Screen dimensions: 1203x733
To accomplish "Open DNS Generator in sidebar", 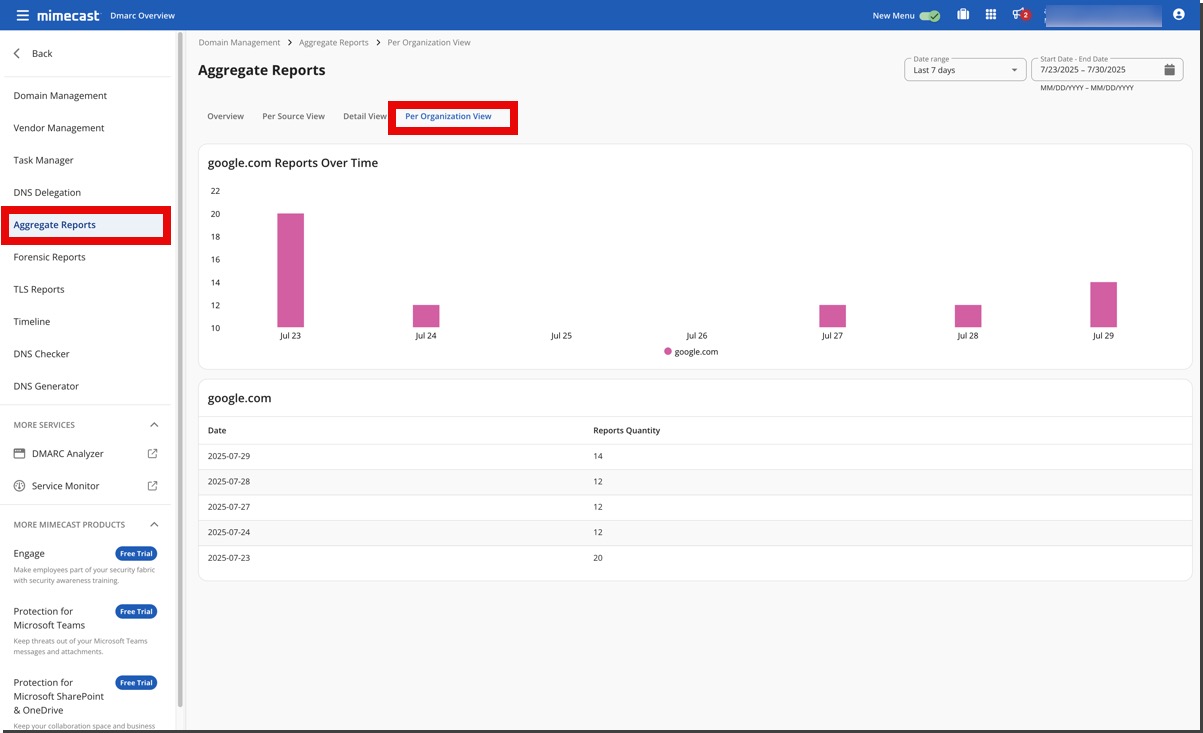I will pyautogui.click(x=46, y=386).
